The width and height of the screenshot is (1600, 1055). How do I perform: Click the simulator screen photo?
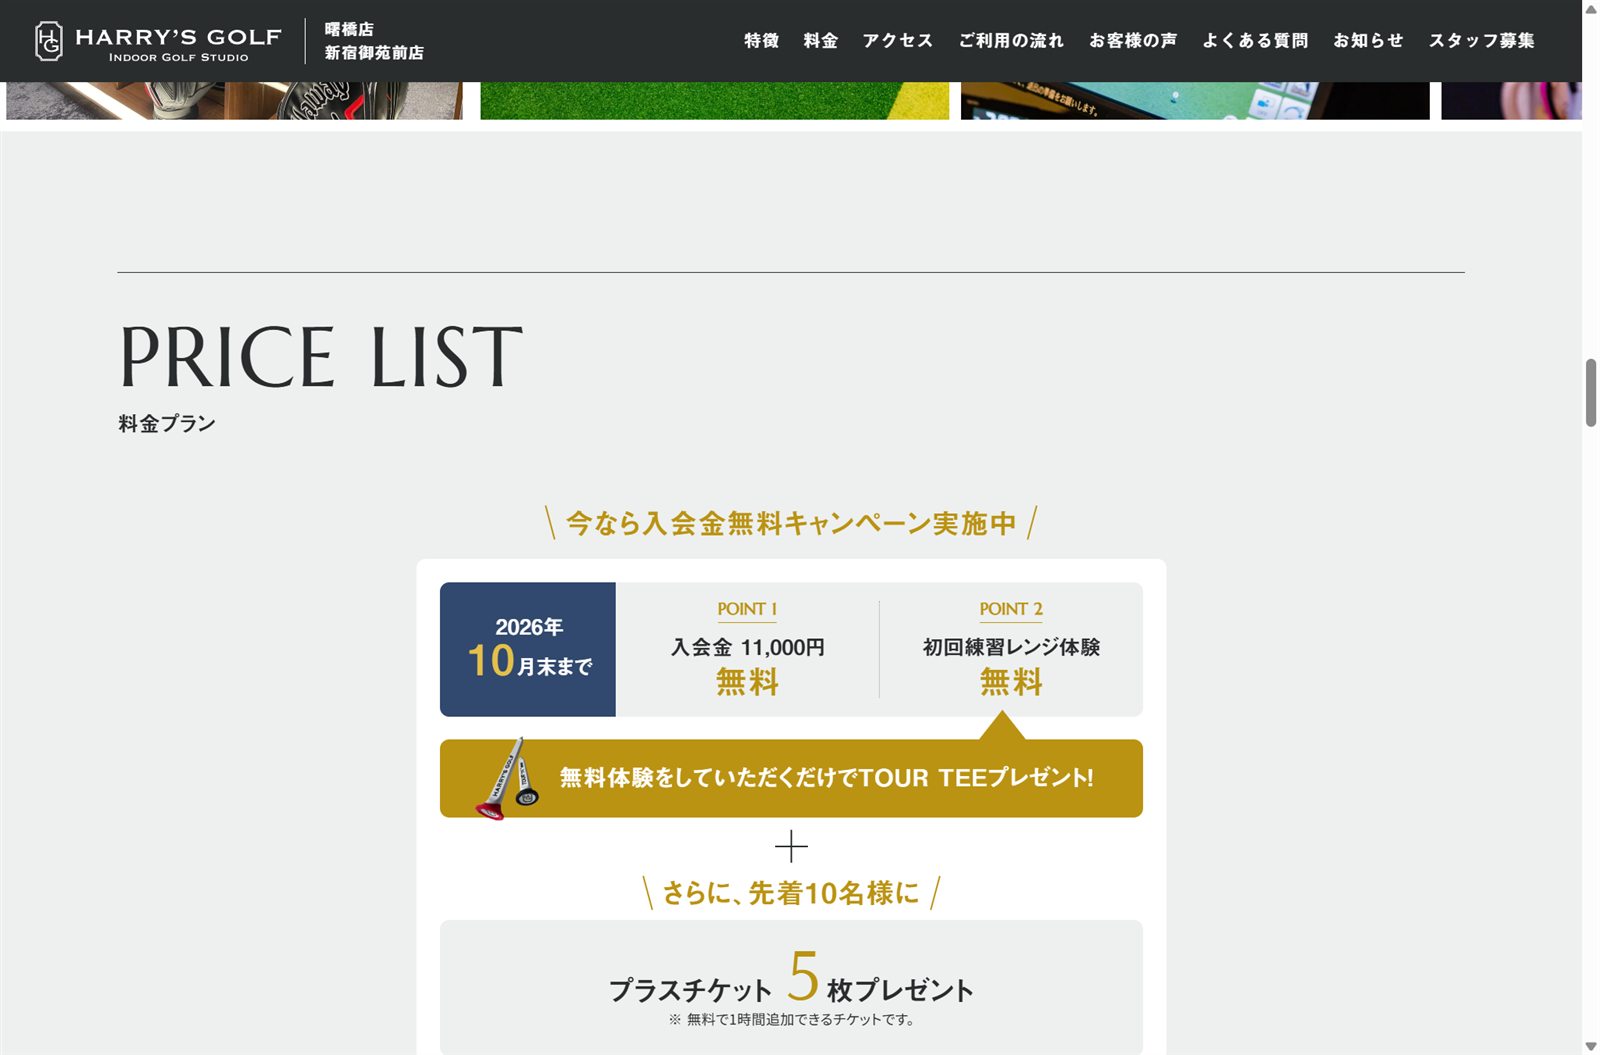coord(1195,101)
